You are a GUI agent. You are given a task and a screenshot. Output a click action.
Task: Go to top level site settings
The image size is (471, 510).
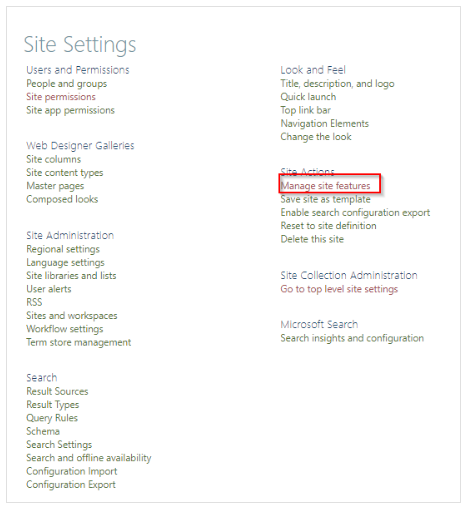click(339, 289)
